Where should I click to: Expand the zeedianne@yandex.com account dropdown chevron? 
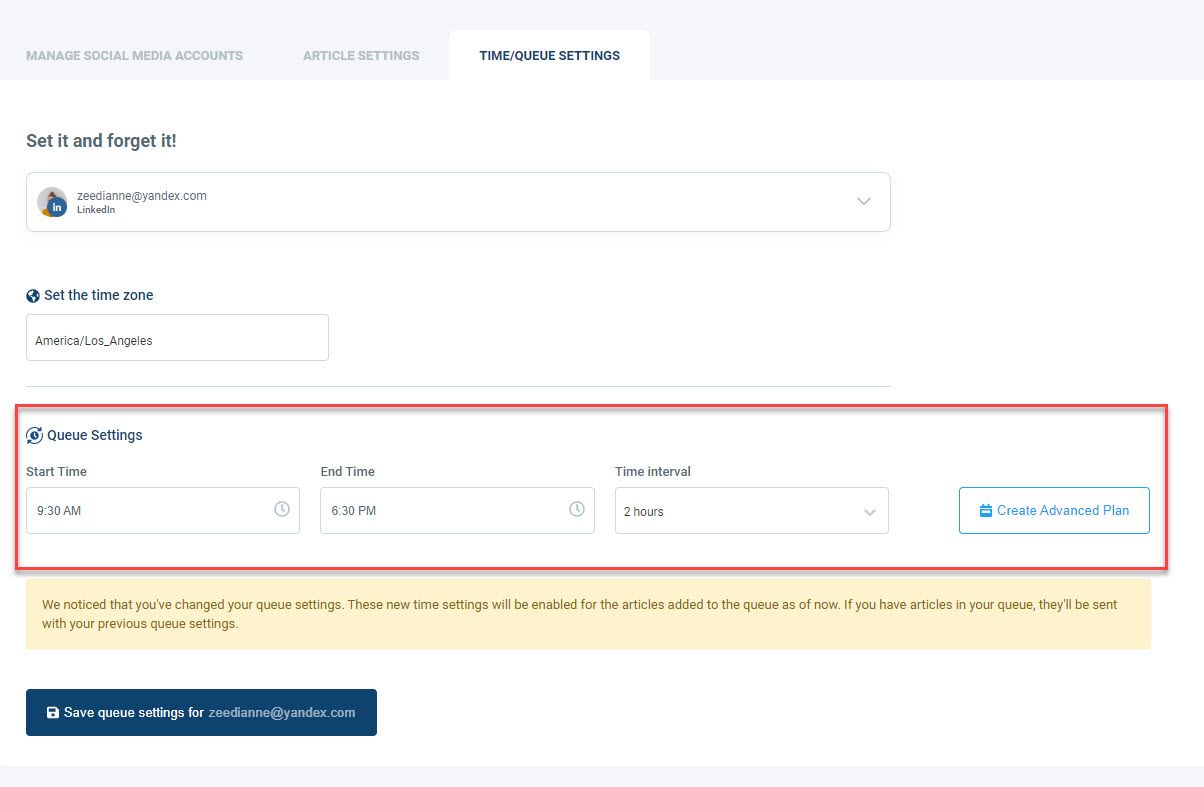pos(864,201)
